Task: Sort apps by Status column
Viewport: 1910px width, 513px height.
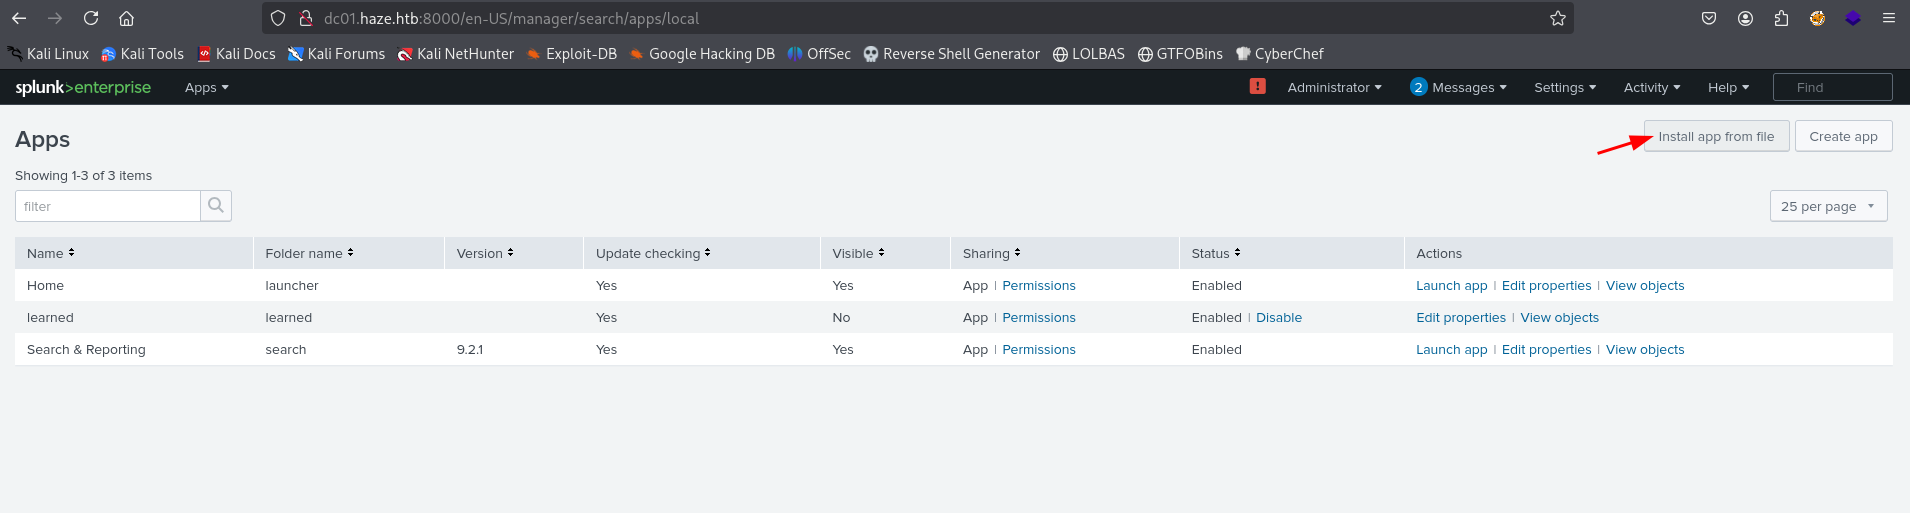Action: click(1215, 254)
